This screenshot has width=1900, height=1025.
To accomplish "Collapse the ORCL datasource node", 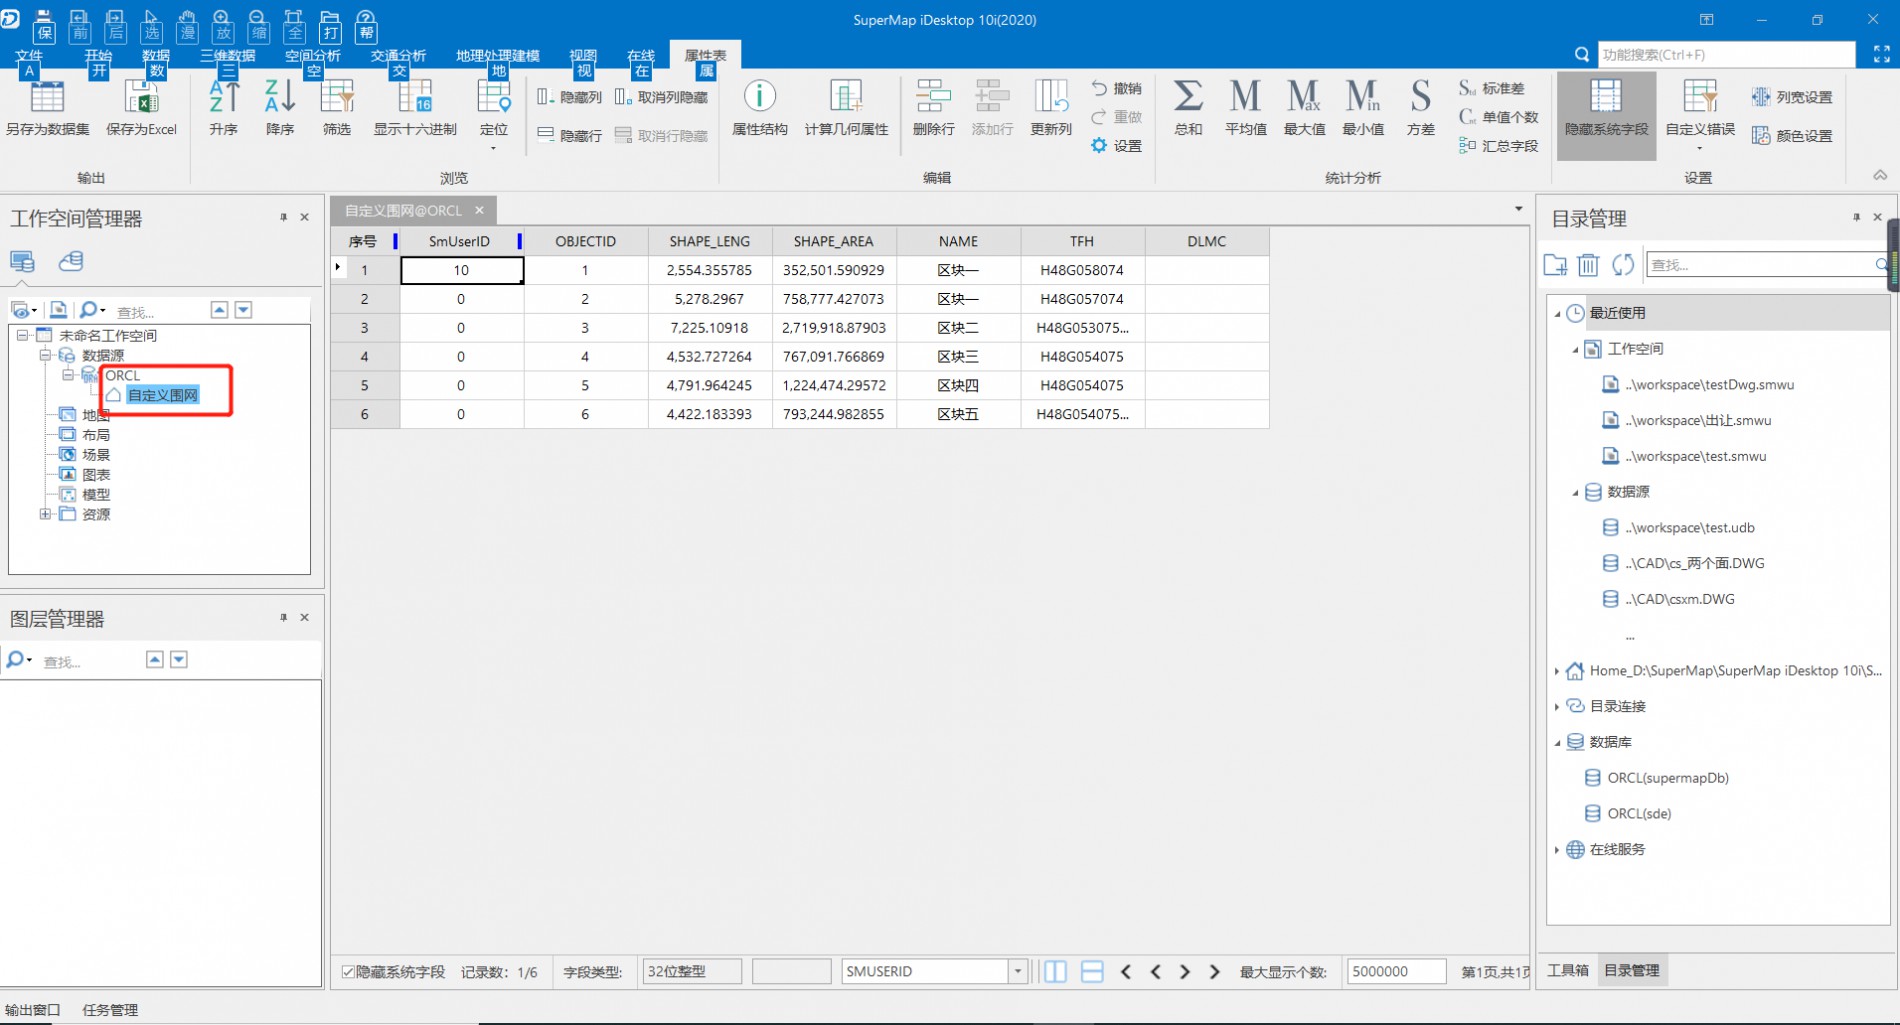I will tap(68, 375).
